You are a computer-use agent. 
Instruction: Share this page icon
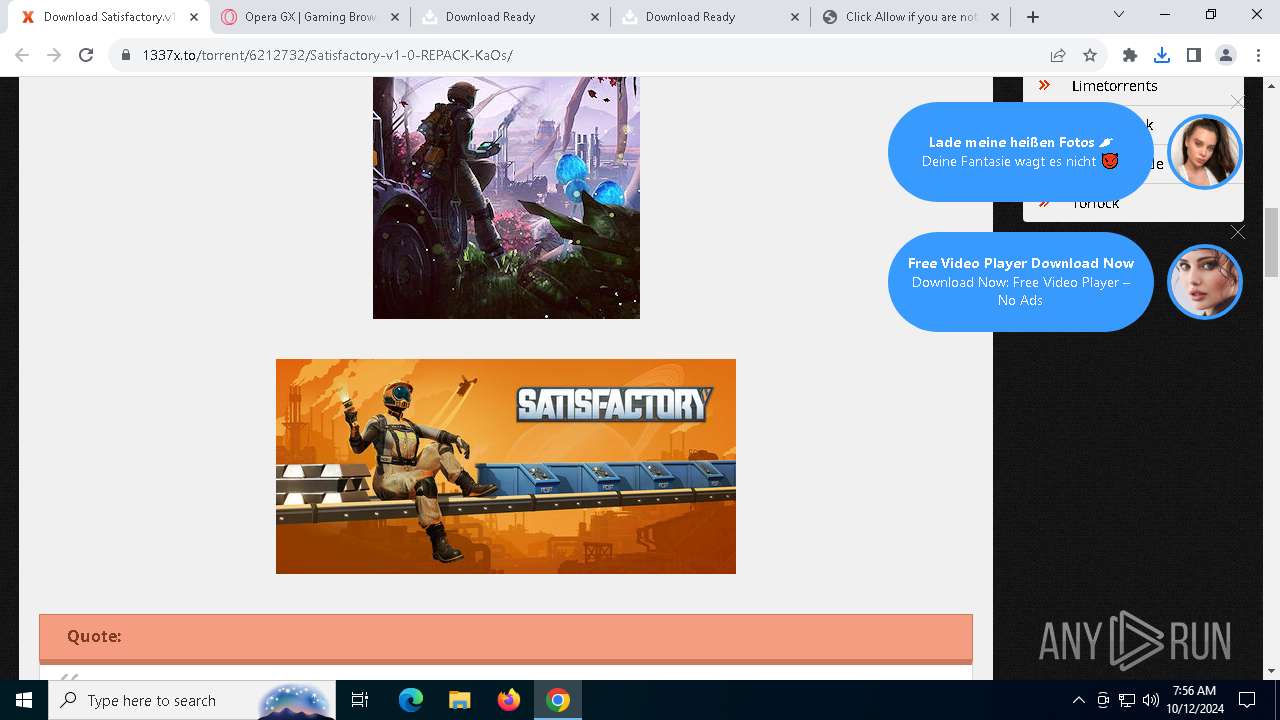[x=1058, y=55]
